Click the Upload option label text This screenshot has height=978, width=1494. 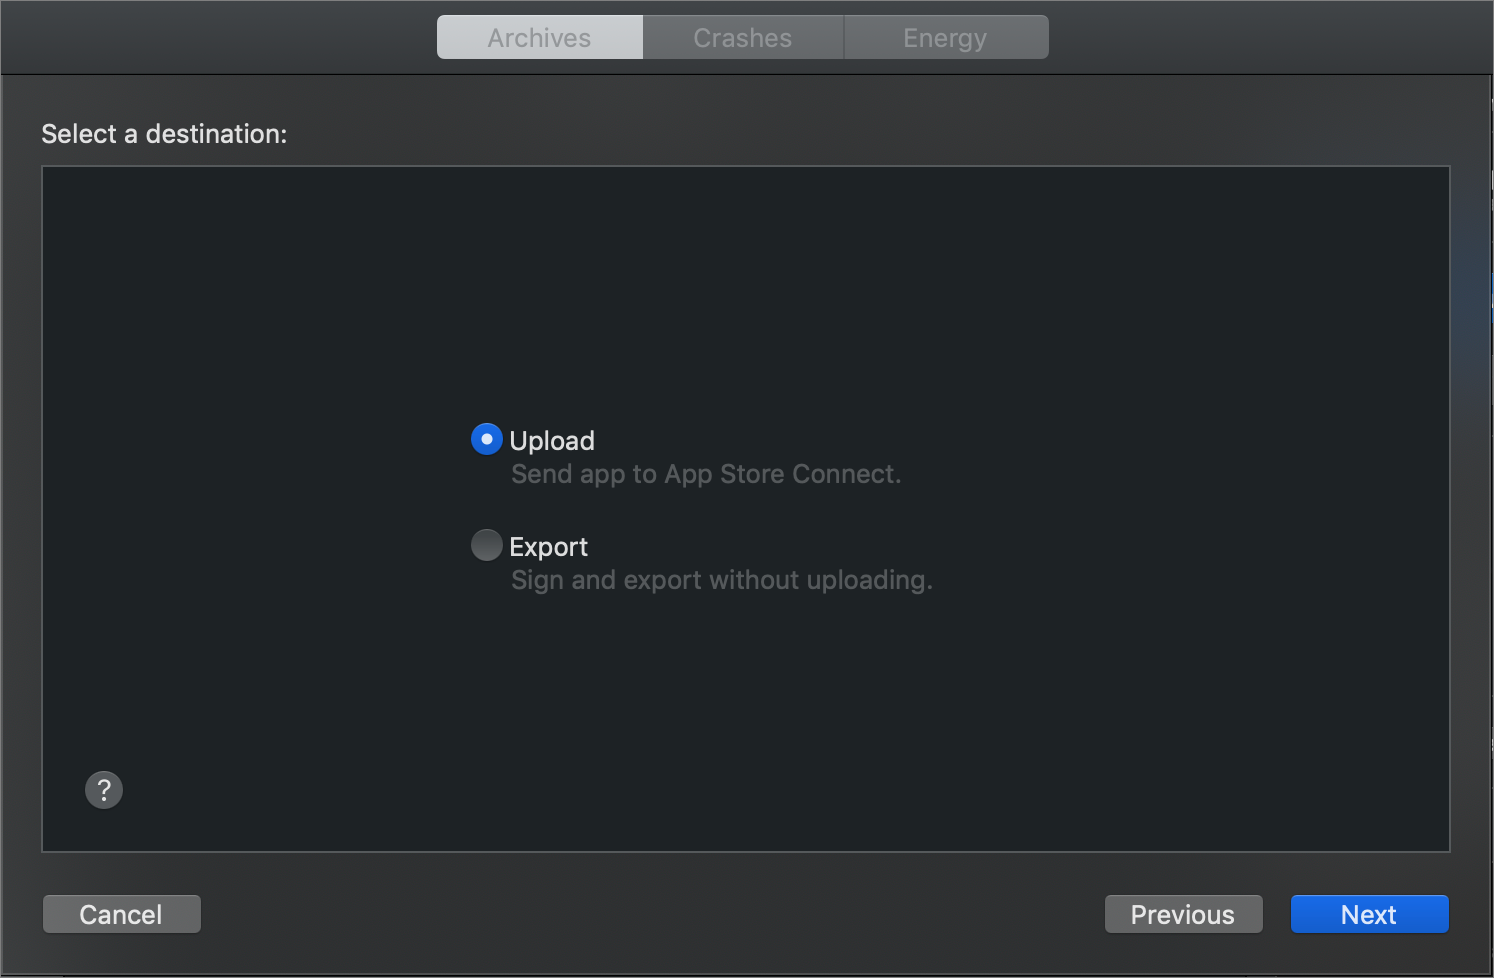[552, 441]
